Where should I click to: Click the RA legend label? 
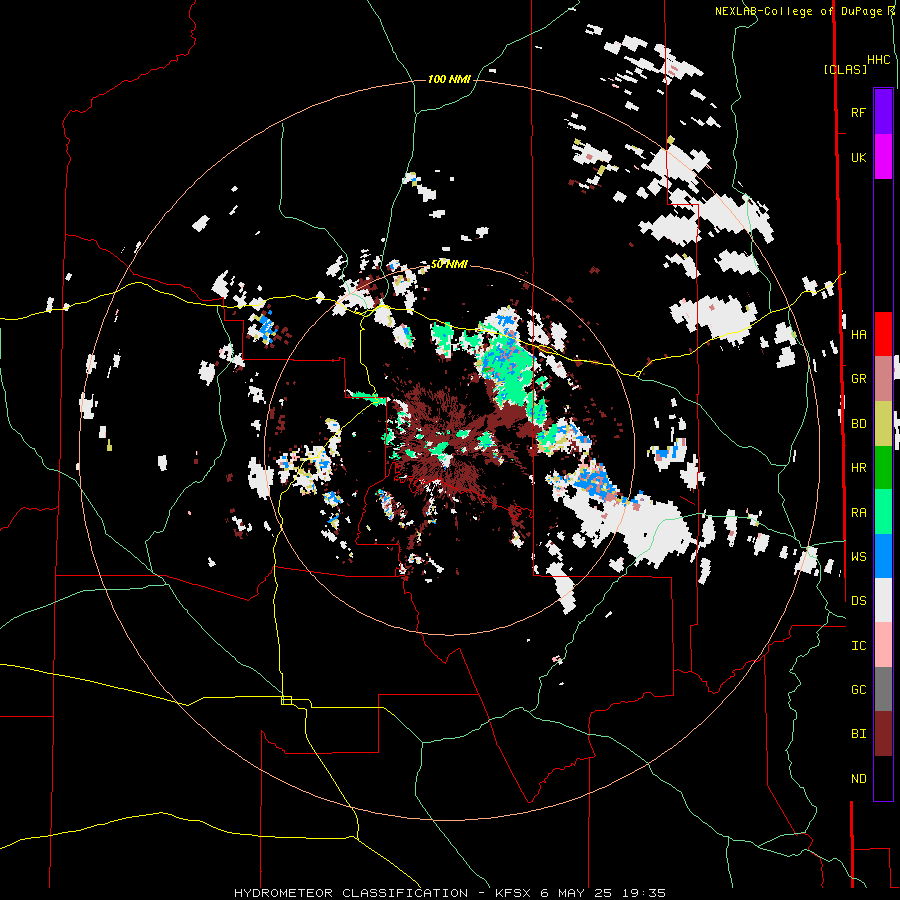[858, 513]
